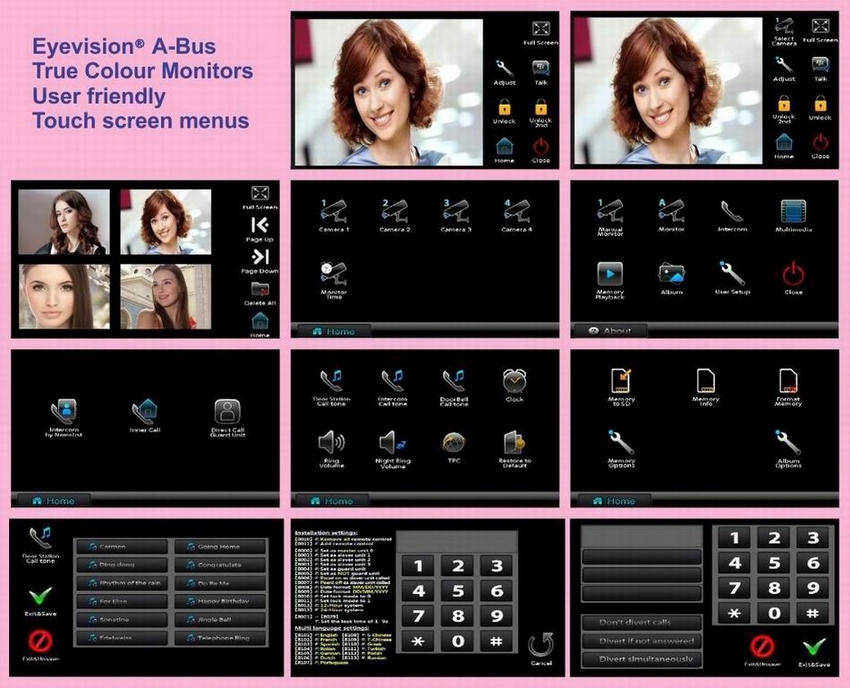850x688 pixels.
Task: Tap Exit&Save check on divert screen
Action: pos(814,647)
